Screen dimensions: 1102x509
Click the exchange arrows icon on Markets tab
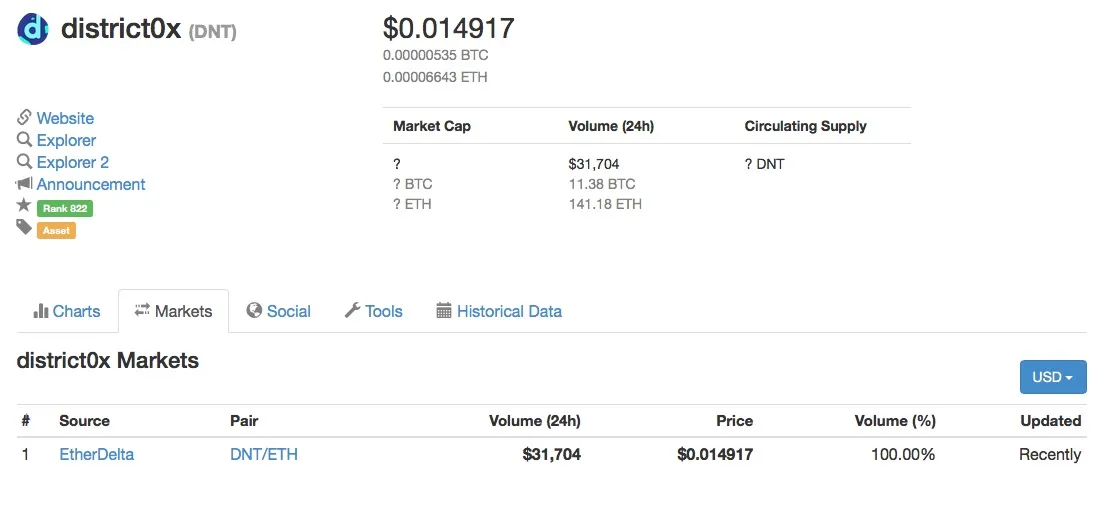coord(143,310)
